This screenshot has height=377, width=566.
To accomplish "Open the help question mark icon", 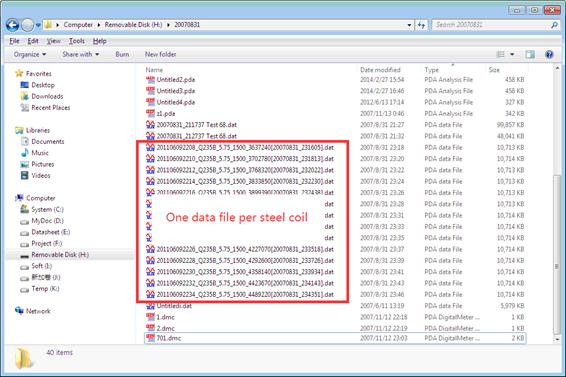I will click(549, 55).
